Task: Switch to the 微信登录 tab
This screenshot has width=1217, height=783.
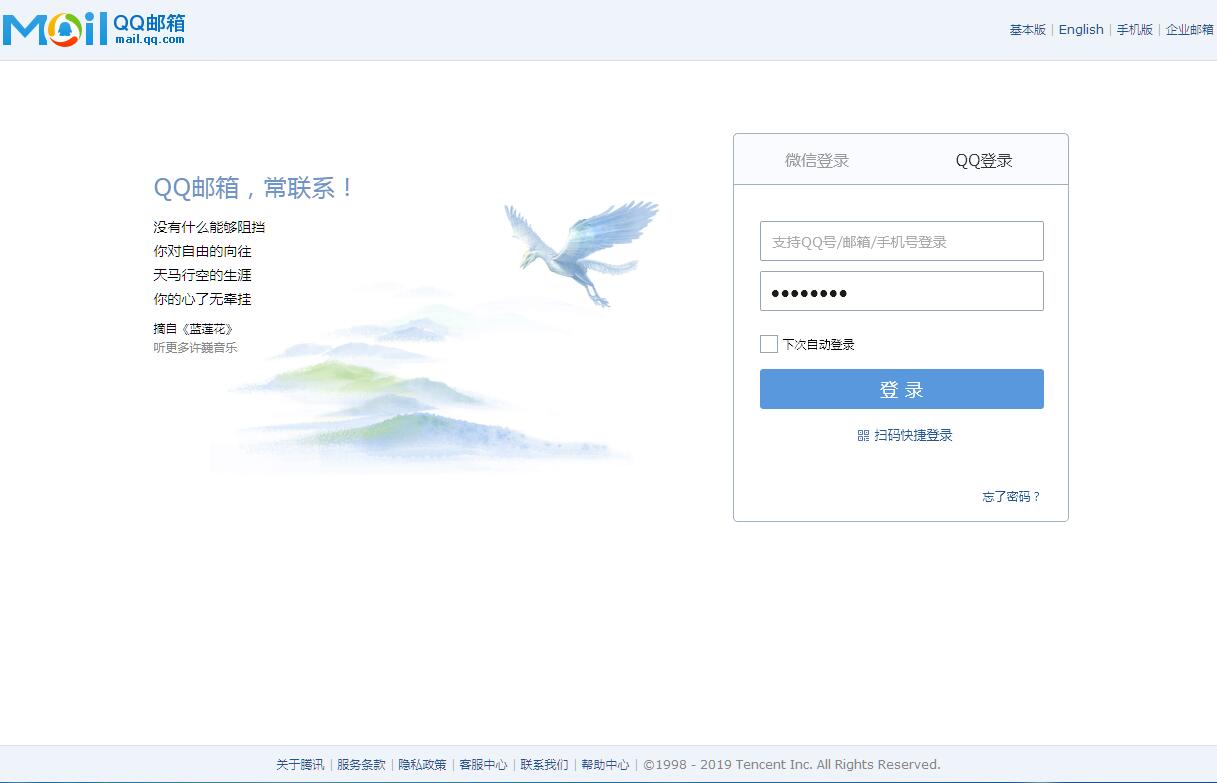Action: [x=817, y=160]
